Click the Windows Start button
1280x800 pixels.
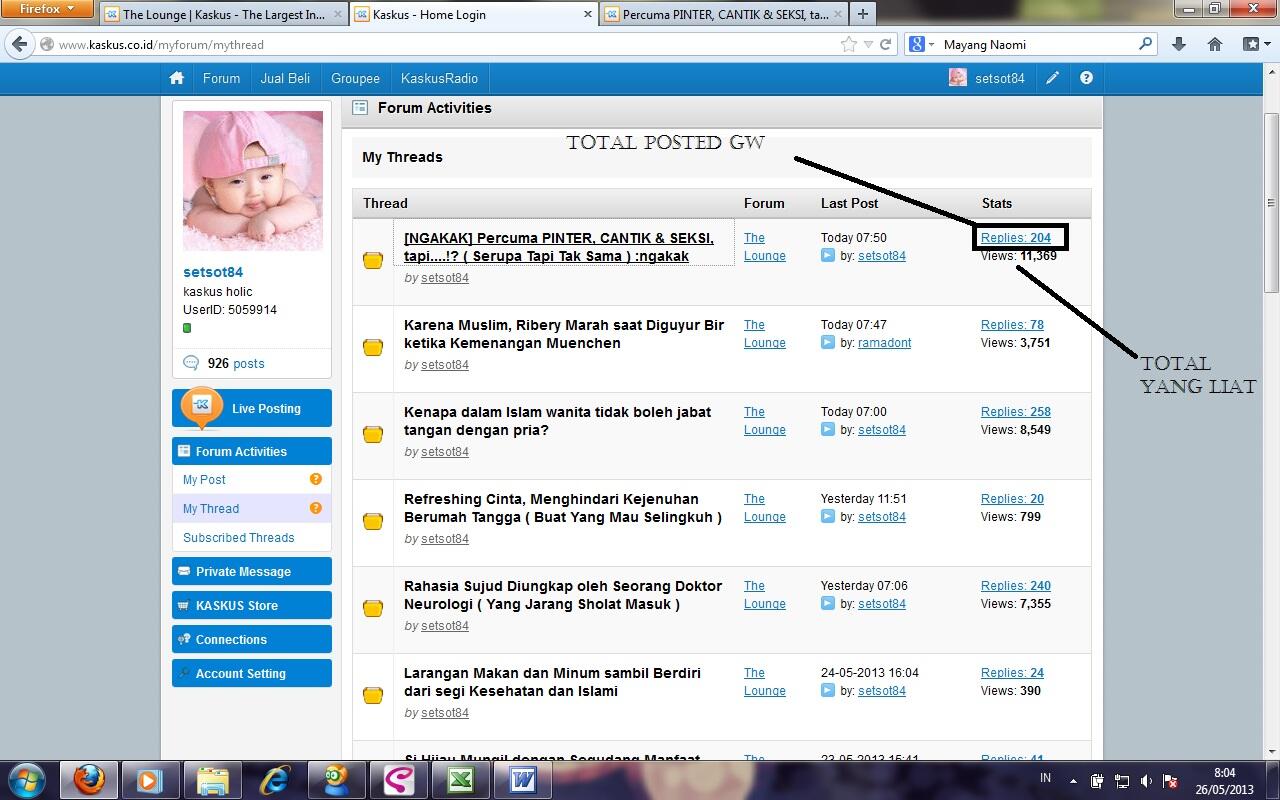tap(25, 779)
